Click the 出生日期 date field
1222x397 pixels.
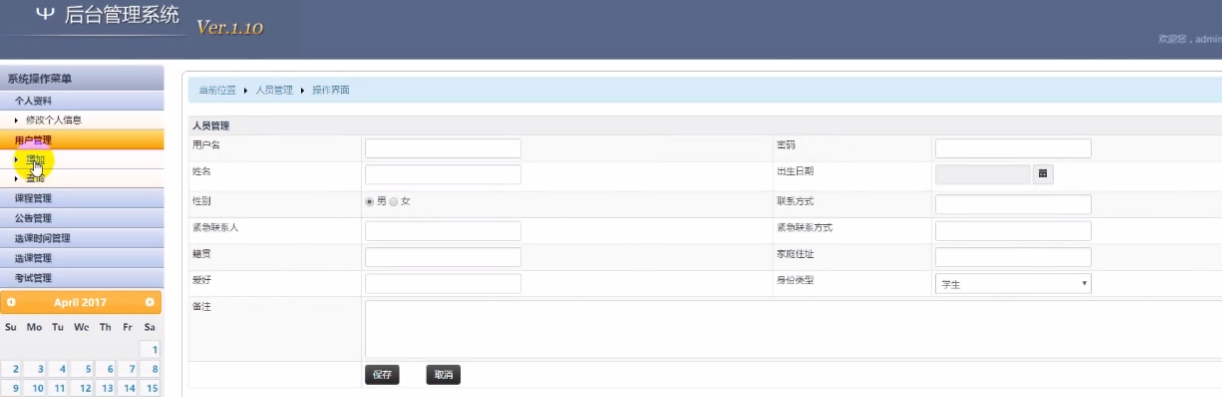[x=983, y=174]
